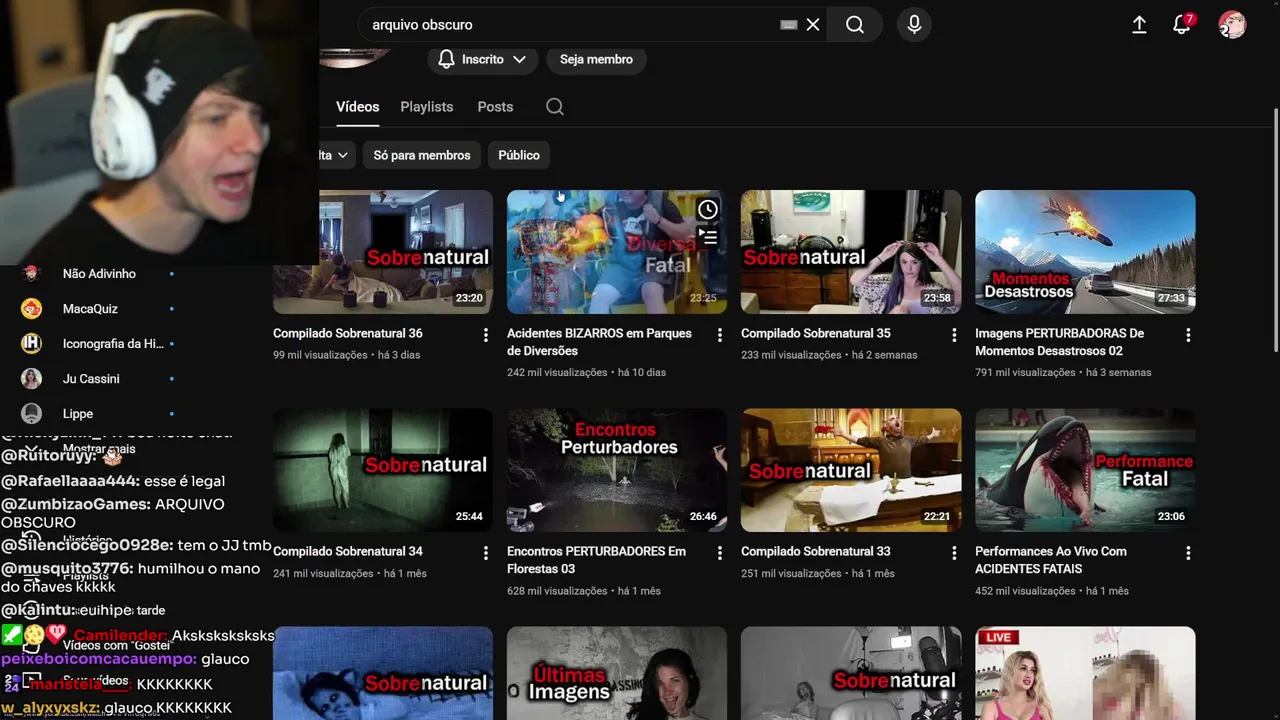
Task: Add Acidentes BIZARROS video to queue
Action: [x=708, y=237]
